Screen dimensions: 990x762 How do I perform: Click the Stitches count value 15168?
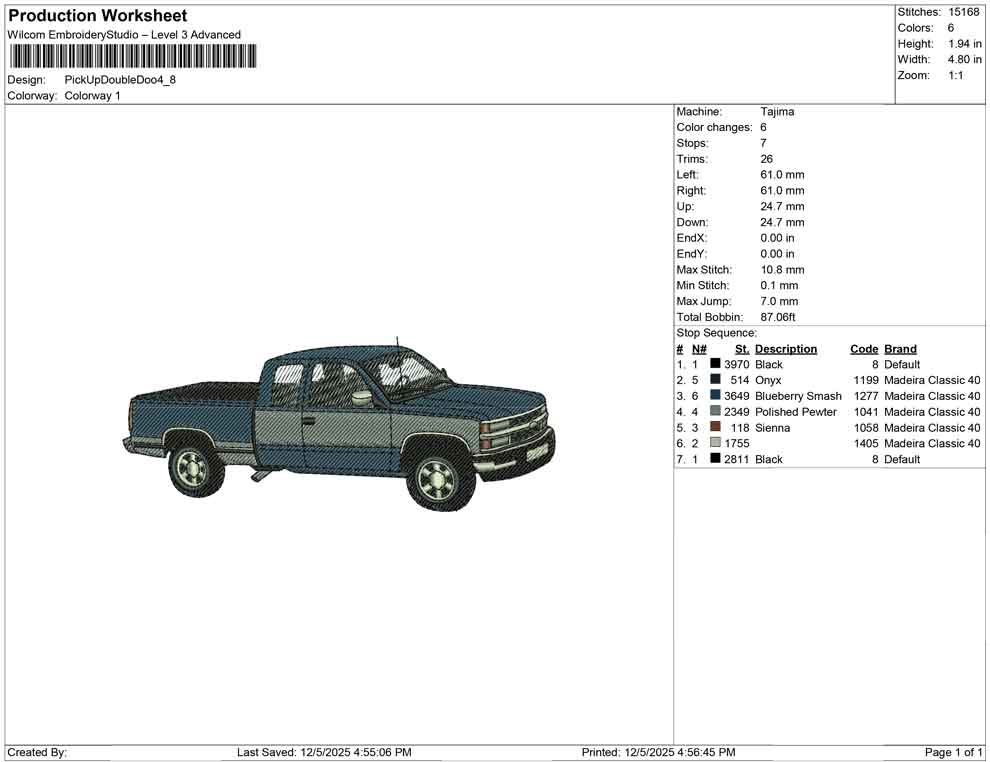tap(964, 12)
